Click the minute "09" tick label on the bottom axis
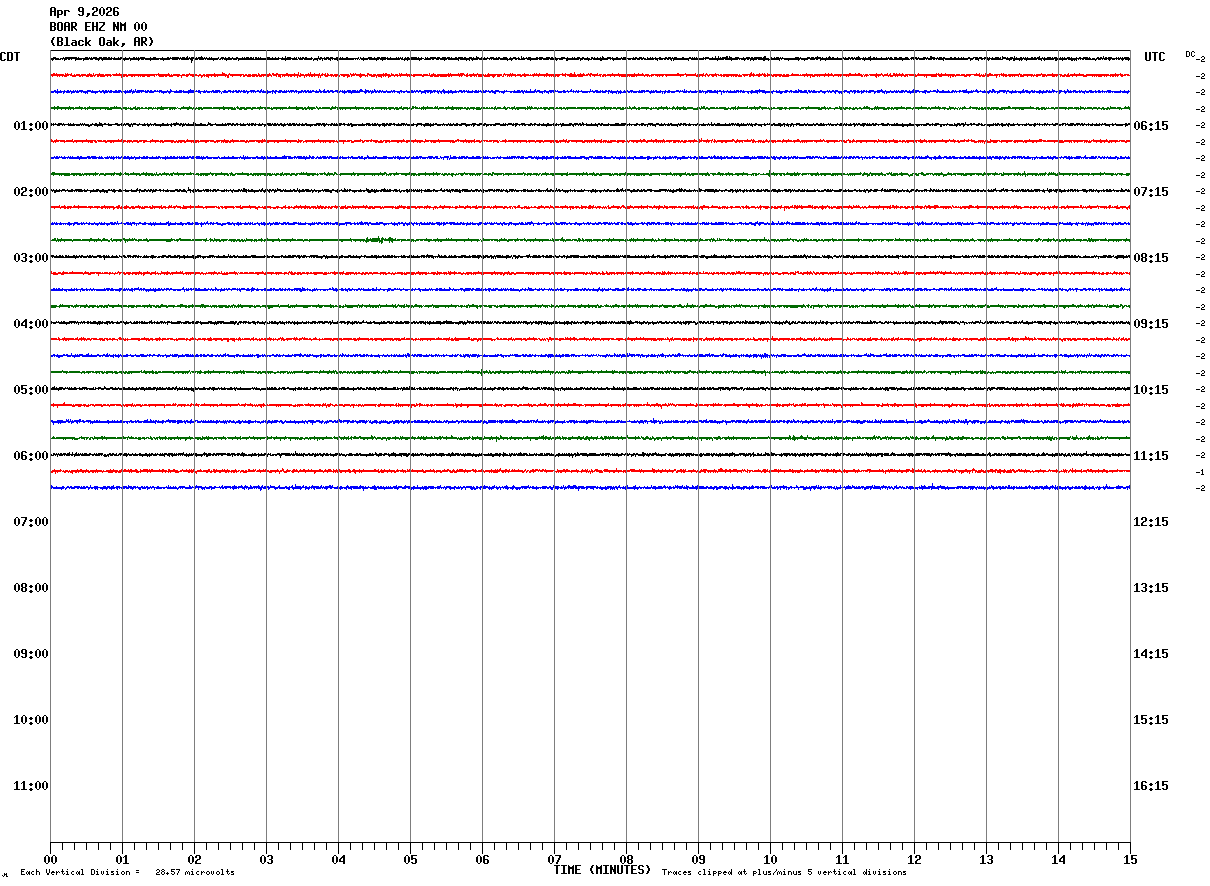Viewport: 1210px width, 886px height. tap(698, 860)
